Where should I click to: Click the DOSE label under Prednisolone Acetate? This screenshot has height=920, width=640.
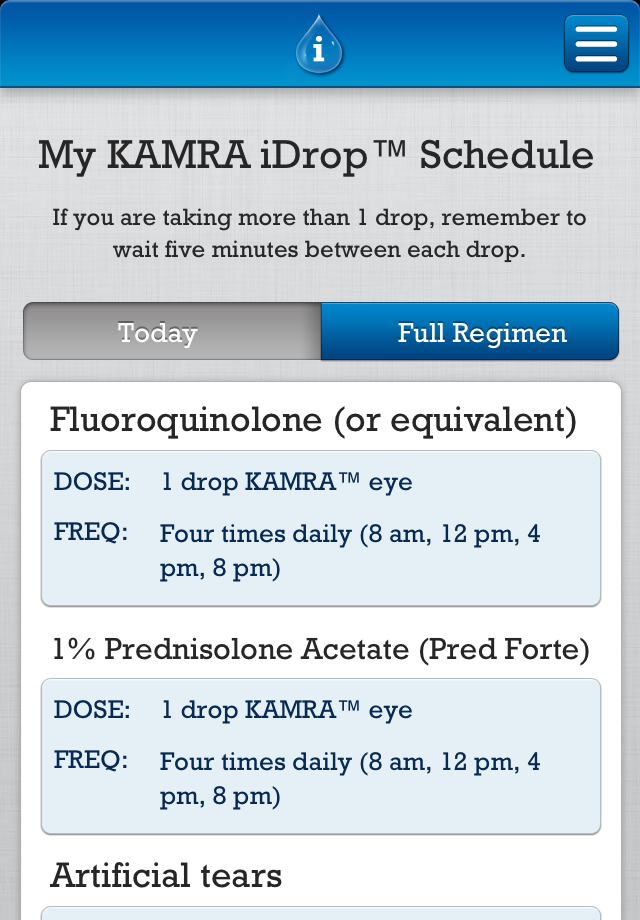92,710
